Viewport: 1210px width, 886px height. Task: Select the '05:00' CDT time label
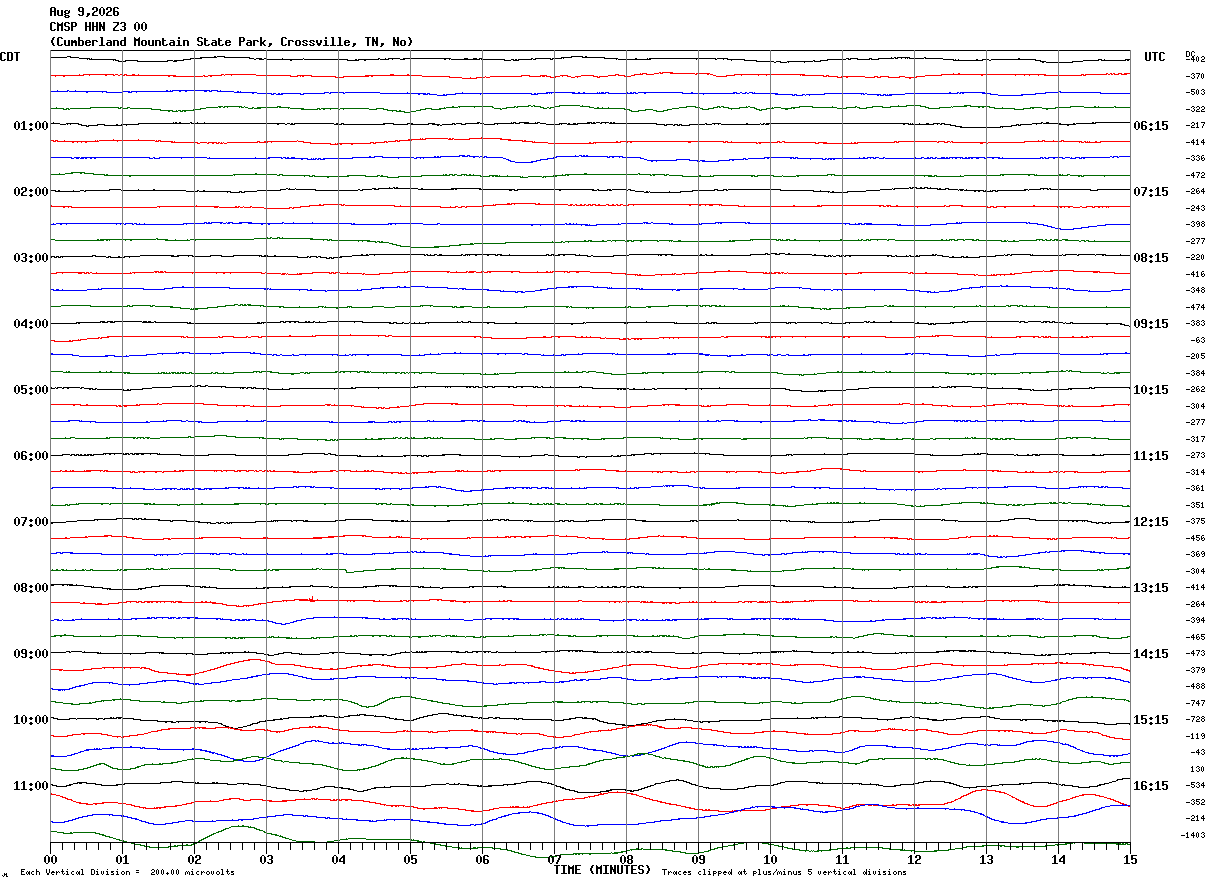pos(31,390)
